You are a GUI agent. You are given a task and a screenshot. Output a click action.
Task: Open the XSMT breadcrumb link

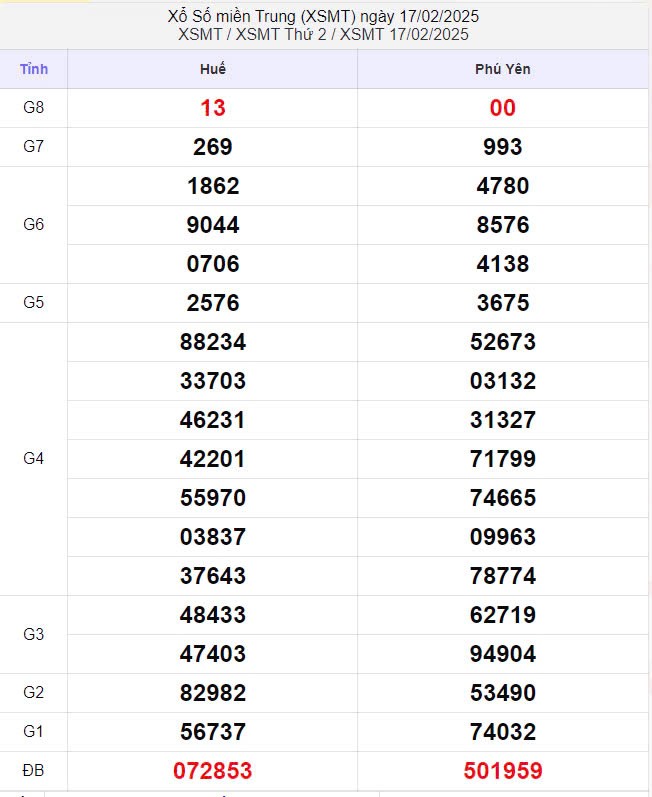(x=201, y=35)
